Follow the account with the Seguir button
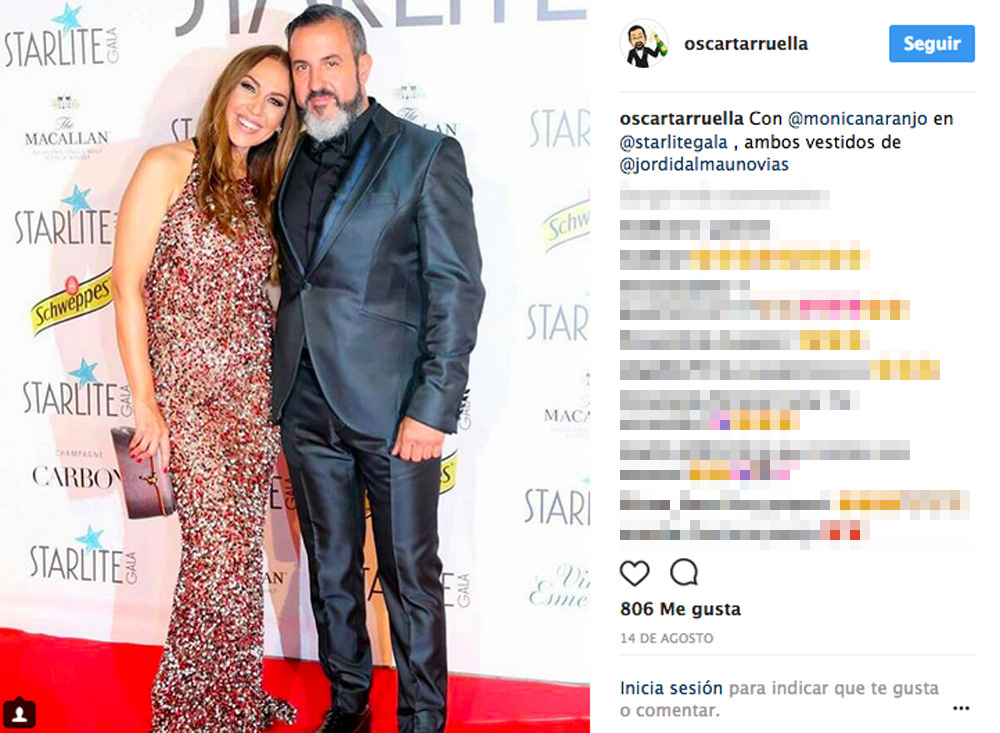The image size is (1000, 733). coord(932,43)
